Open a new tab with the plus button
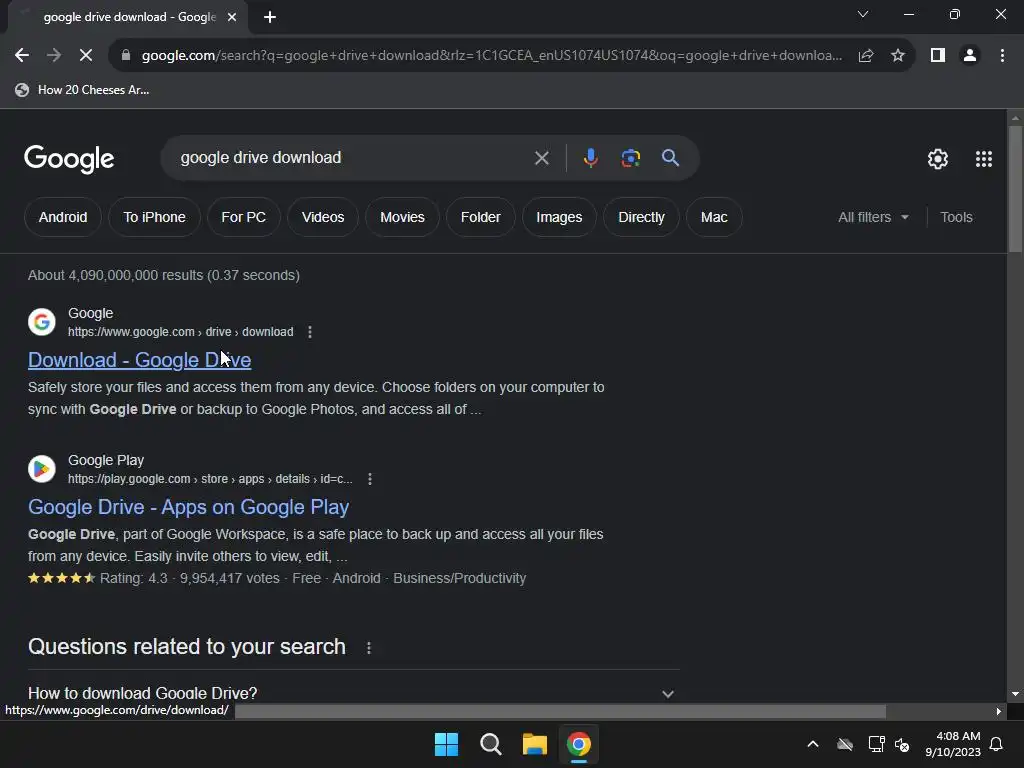1024x768 pixels. pyautogui.click(x=270, y=17)
